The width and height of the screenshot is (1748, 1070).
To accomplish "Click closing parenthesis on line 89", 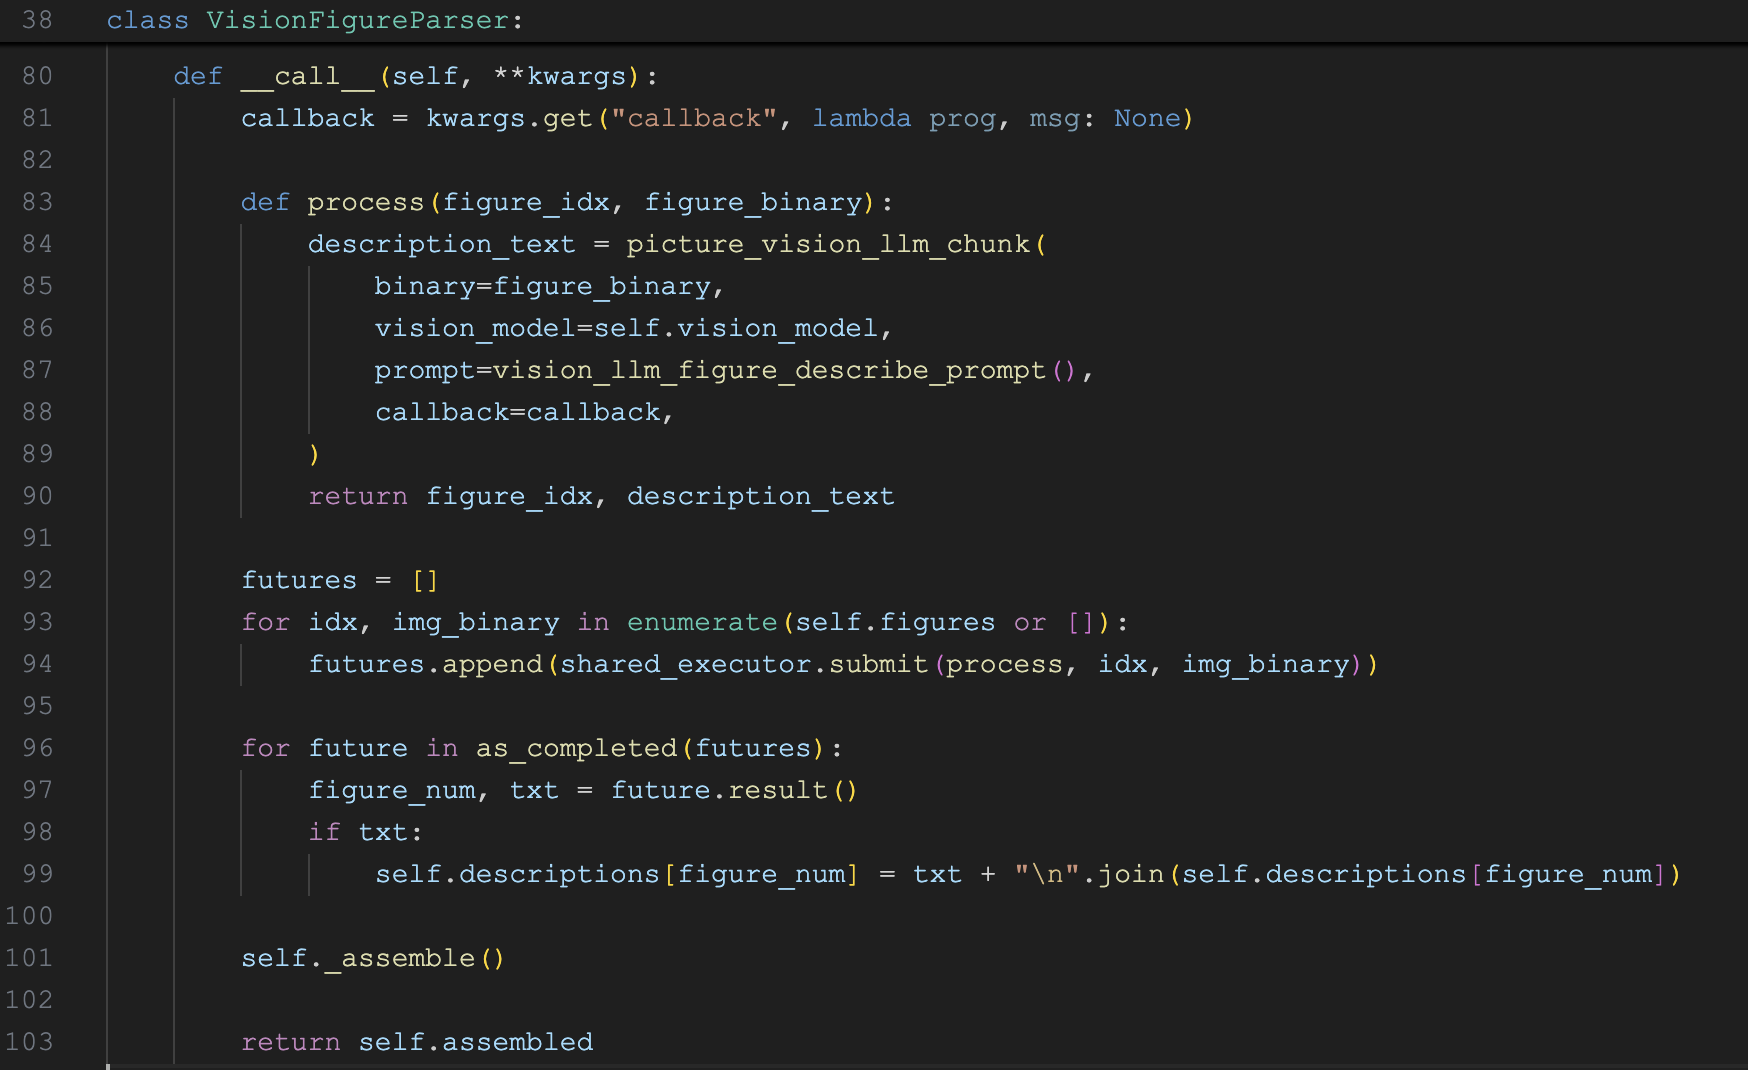I will pos(314,454).
